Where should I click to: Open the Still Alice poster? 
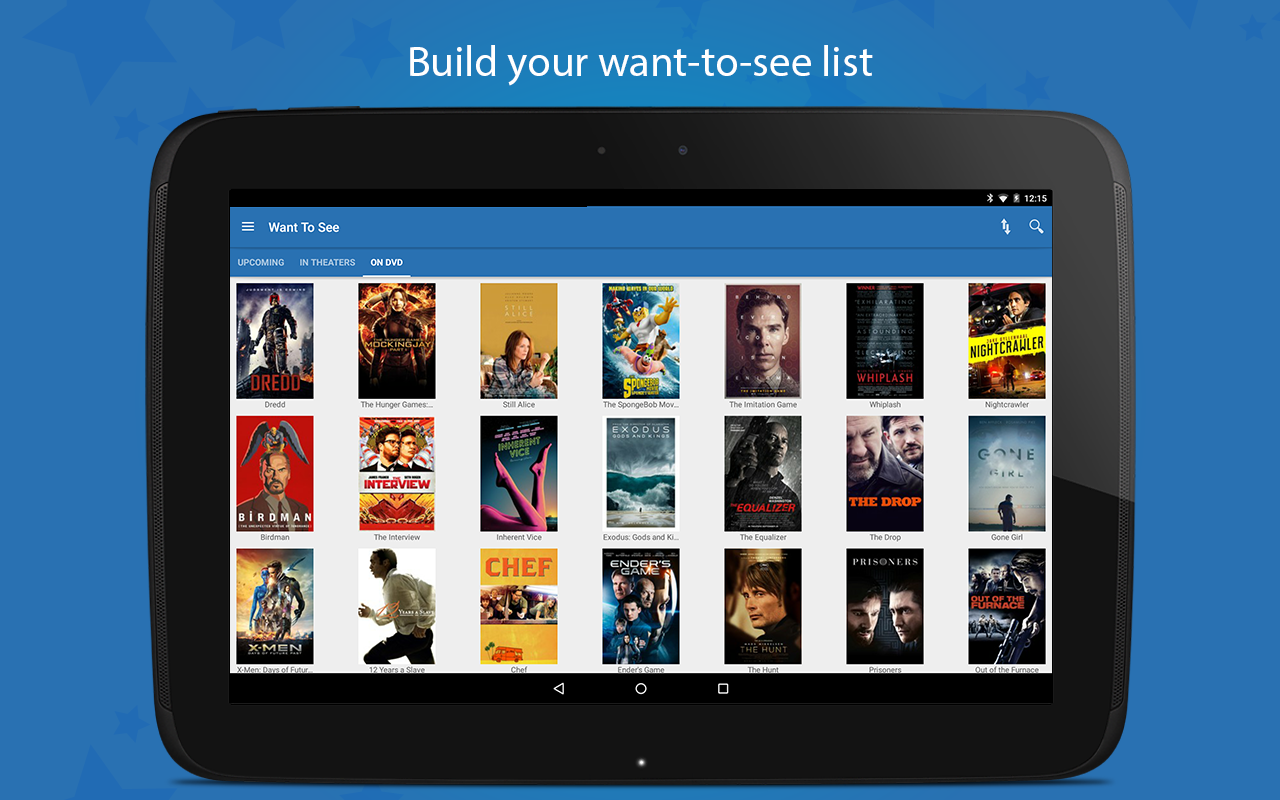coord(519,341)
